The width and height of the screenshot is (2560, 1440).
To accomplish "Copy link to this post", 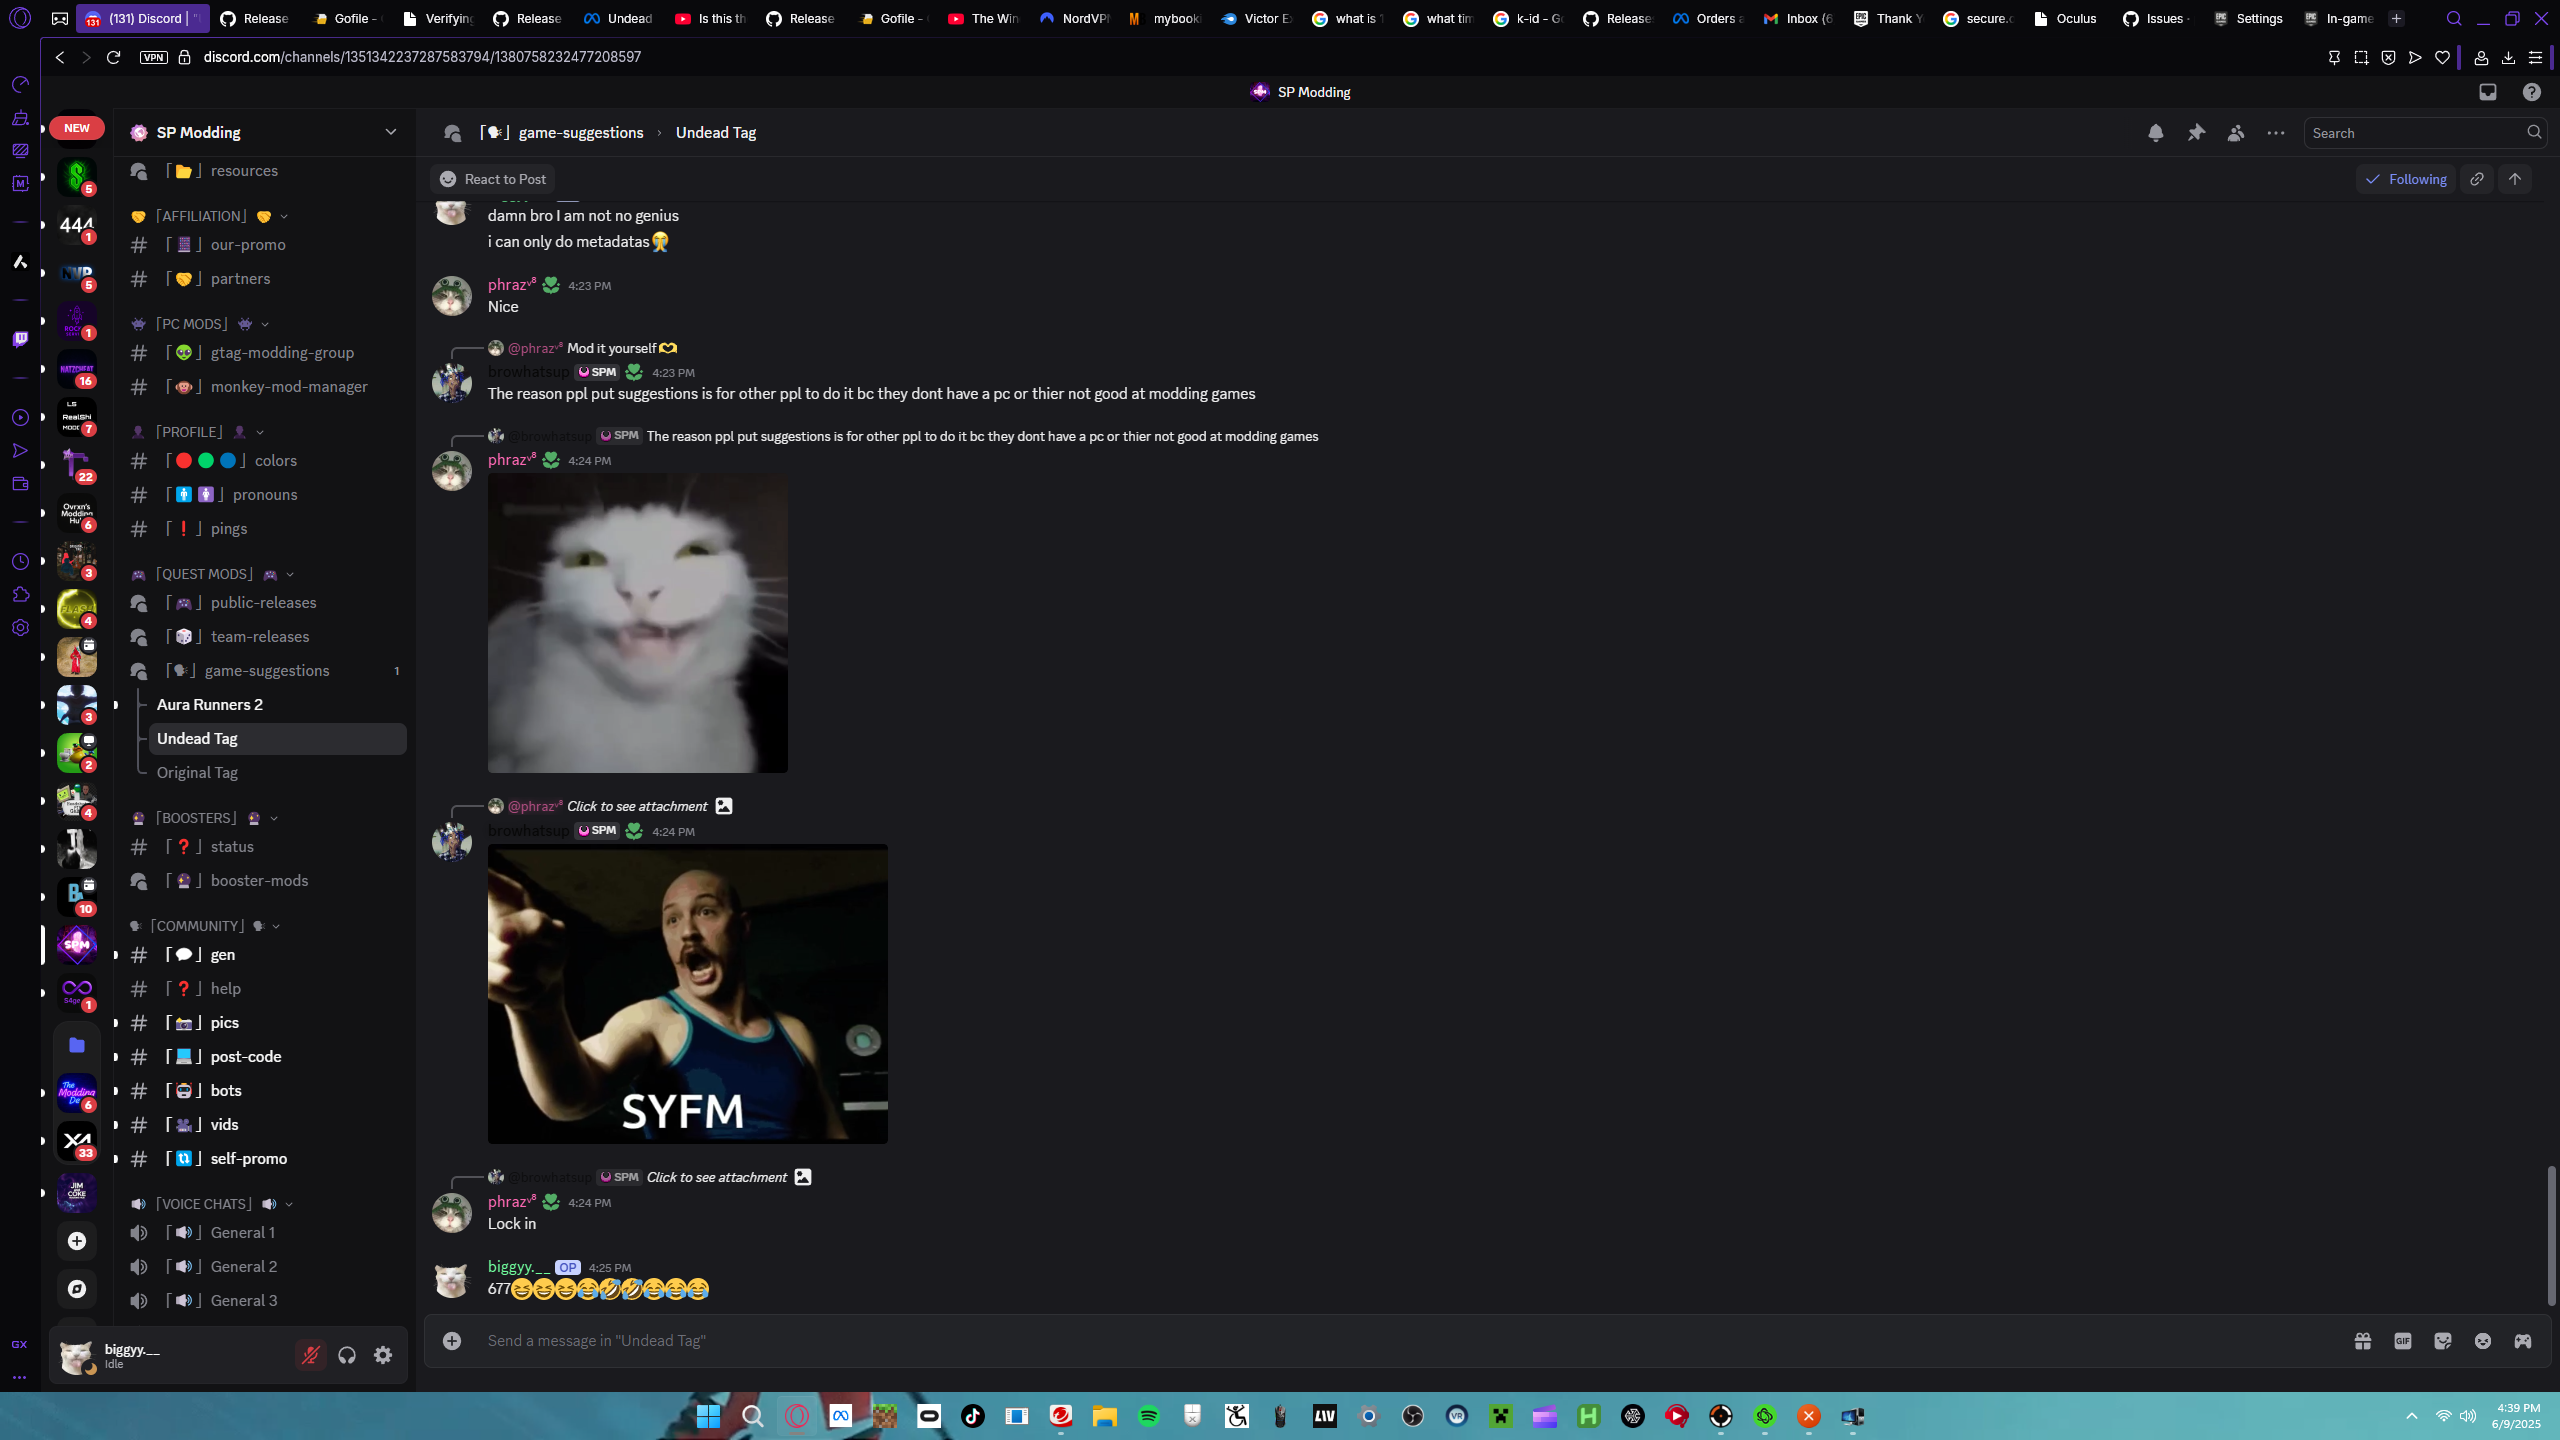I will click(x=2477, y=179).
